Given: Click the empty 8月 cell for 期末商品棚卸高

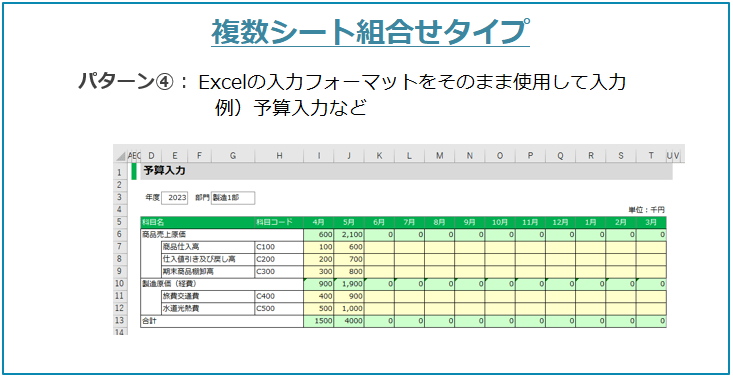Looking at the screenshot, I should point(439,271).
